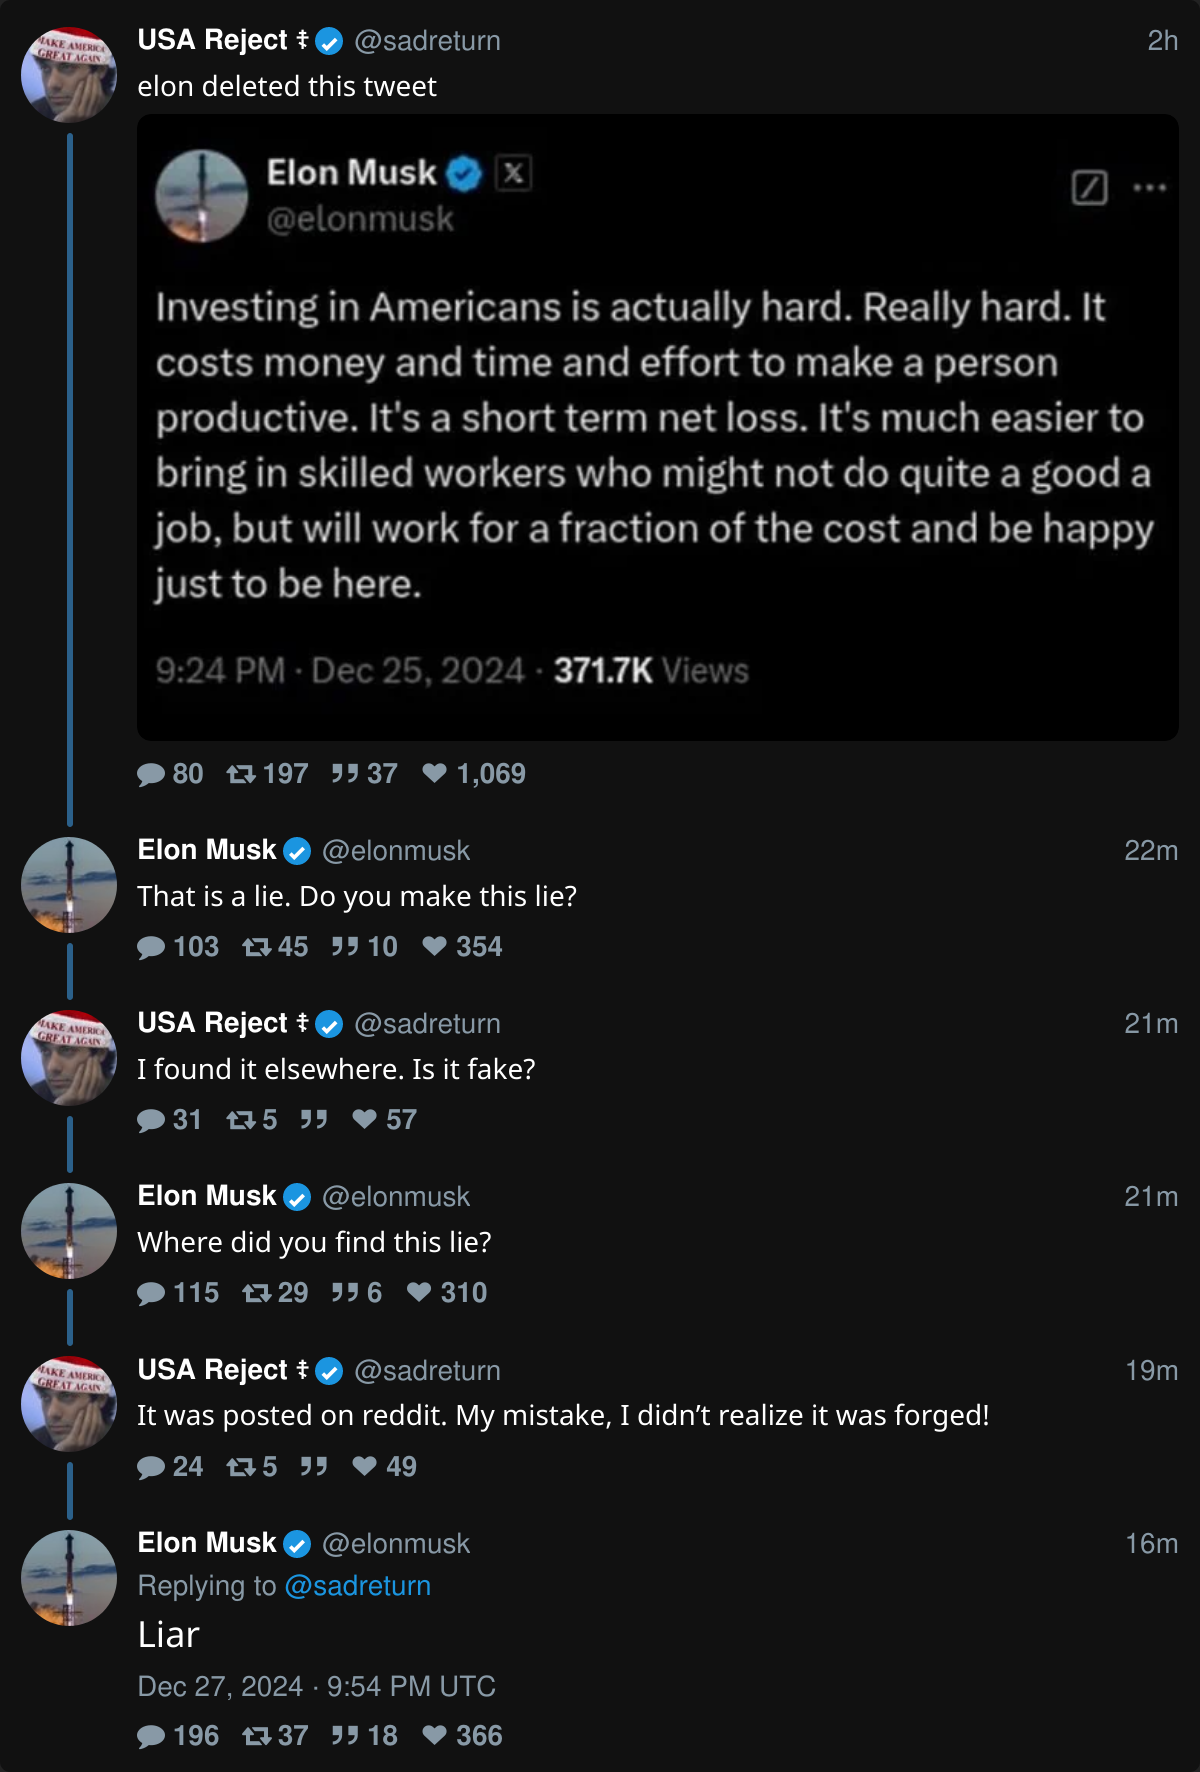Viewport: 1200px width, 1772px height.
Task: Open the embedded Elon Musk tweet screenshot
Action: click(x=657, y=427)
